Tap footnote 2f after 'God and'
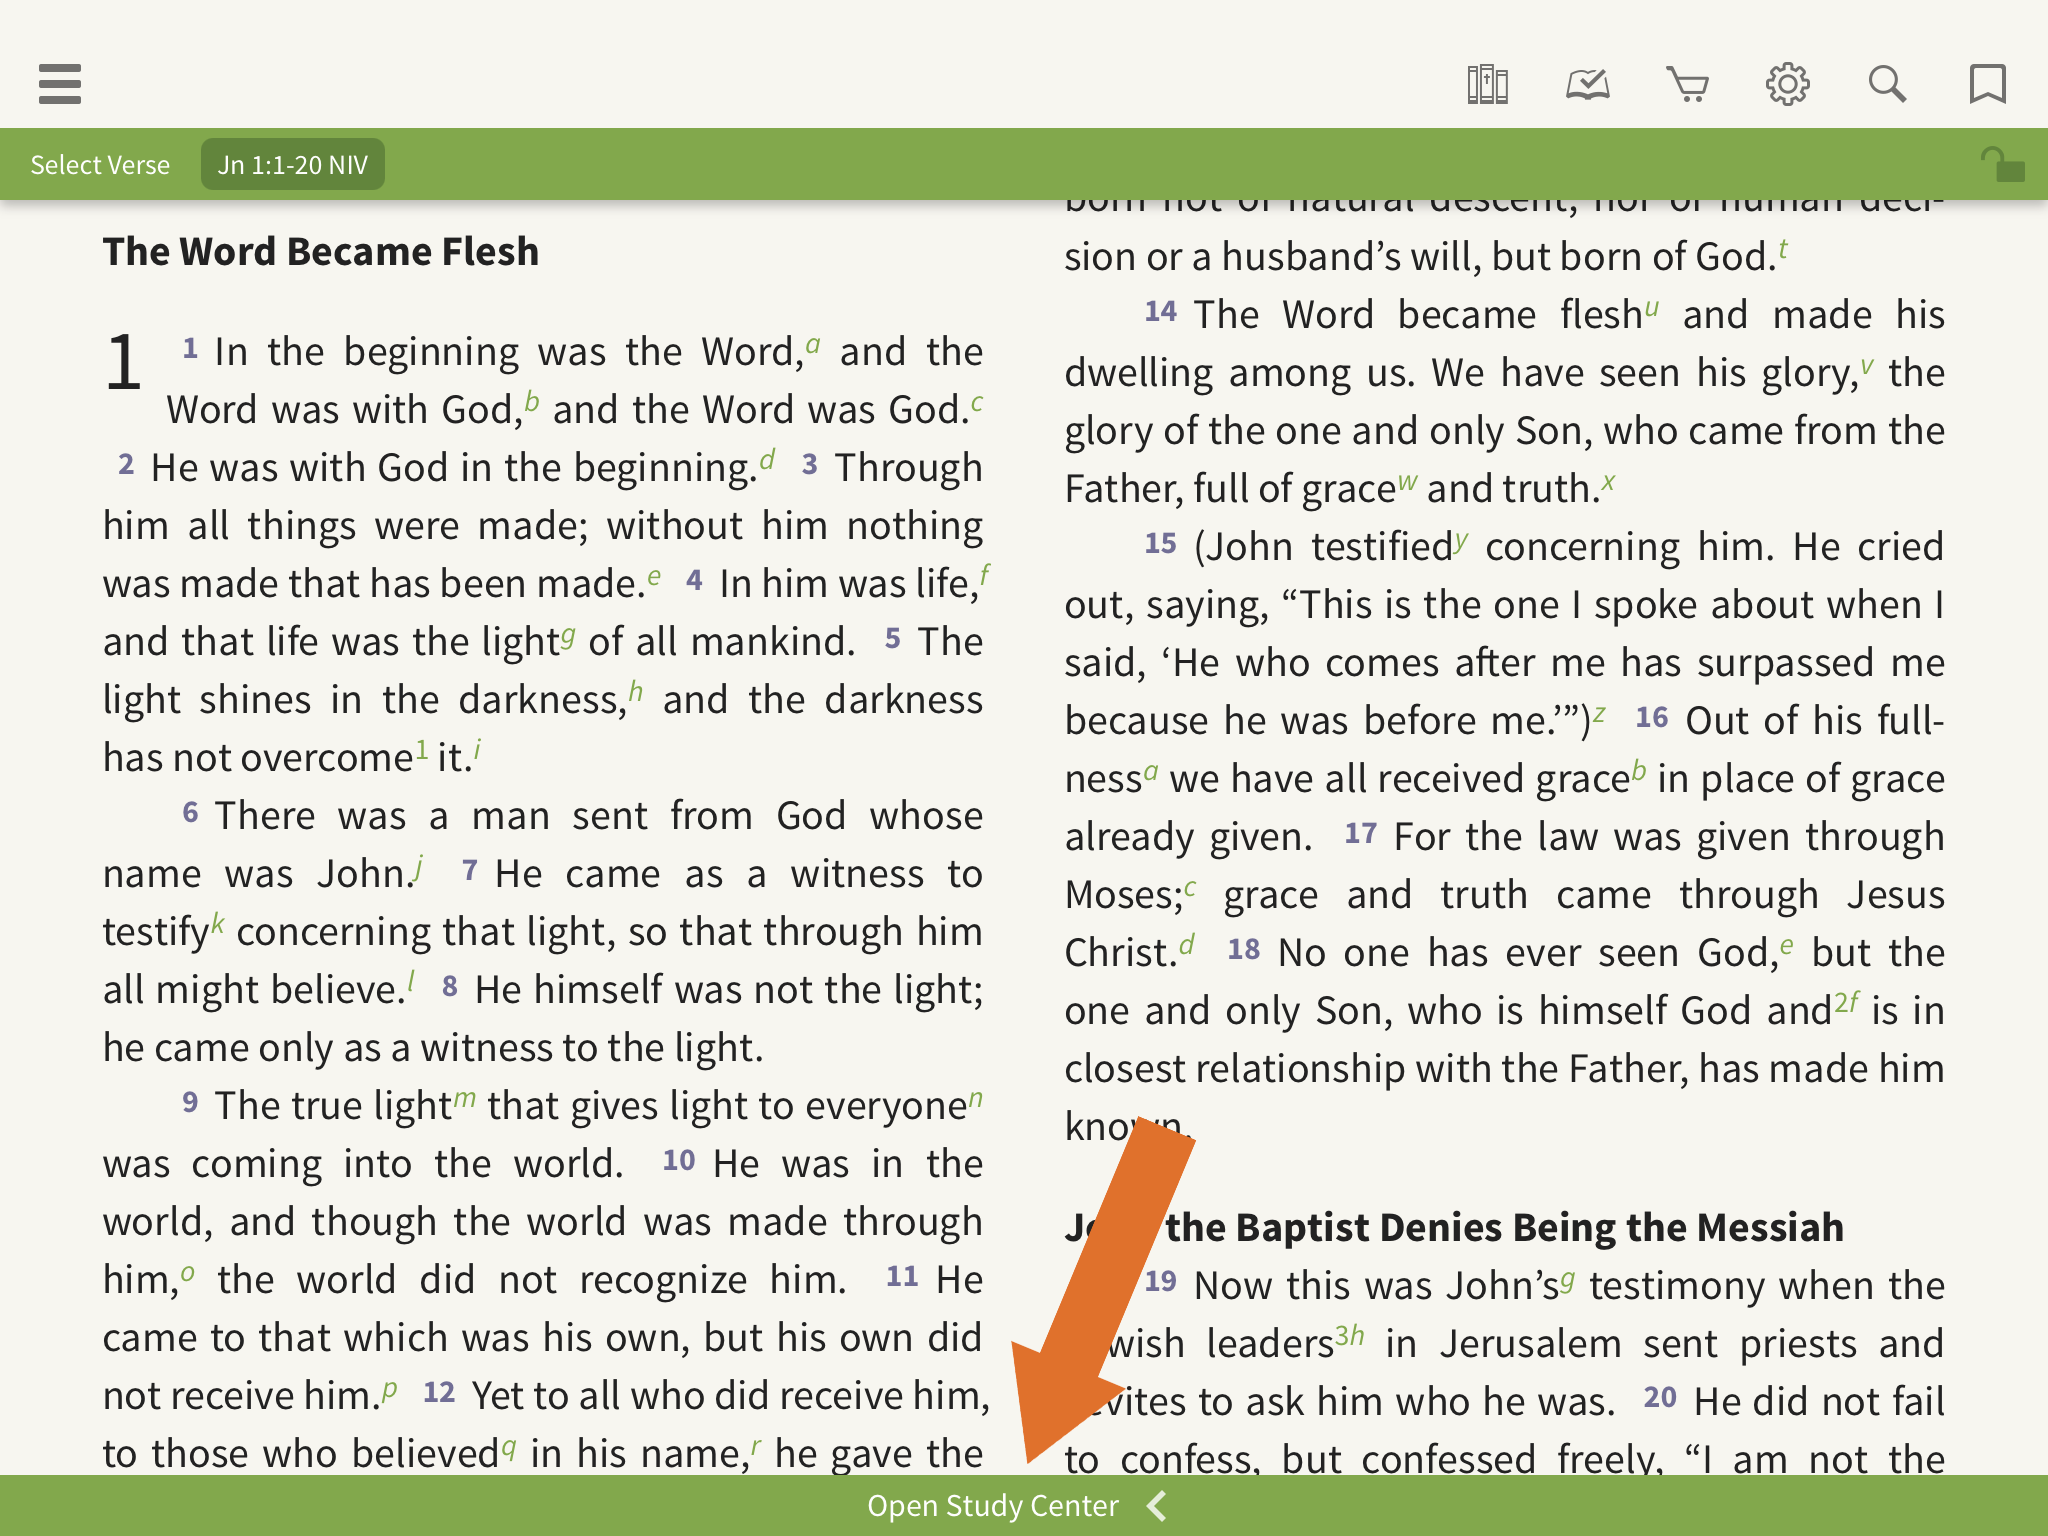This screenshot has width=2048, height=1536. (x=1846, y=1003)
